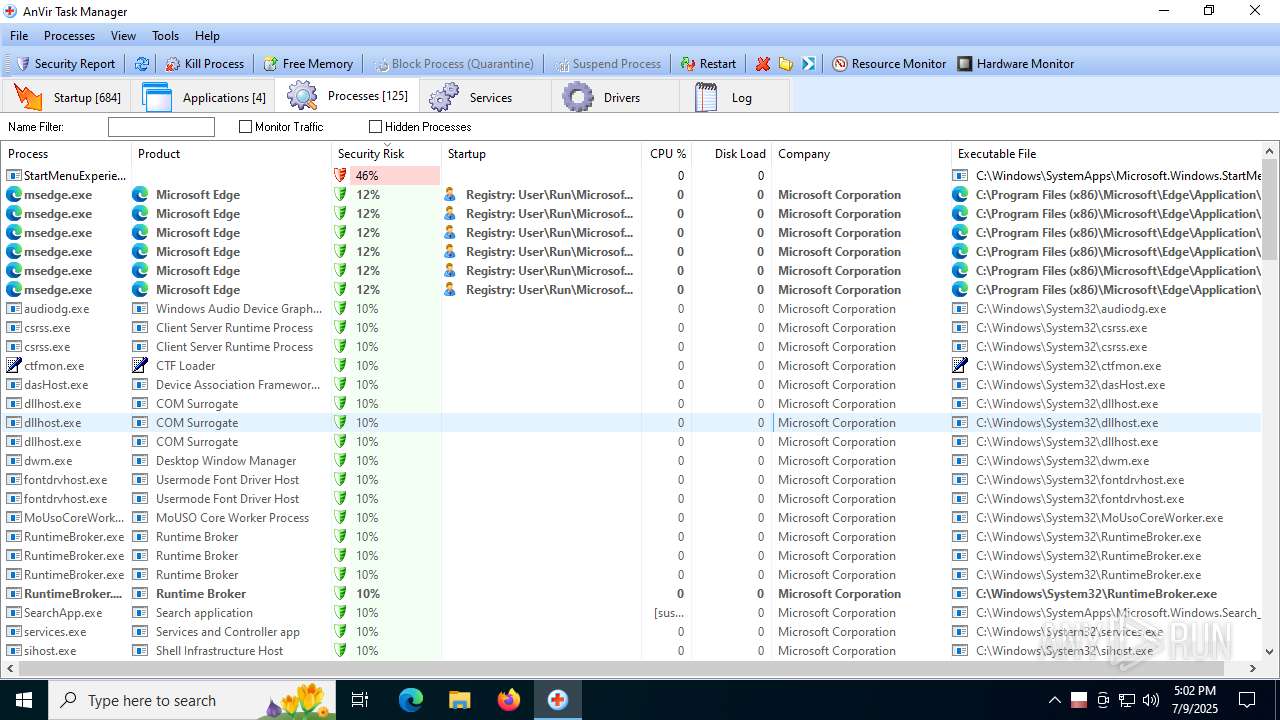Open the Tools menu

click(x=165, y=35)
